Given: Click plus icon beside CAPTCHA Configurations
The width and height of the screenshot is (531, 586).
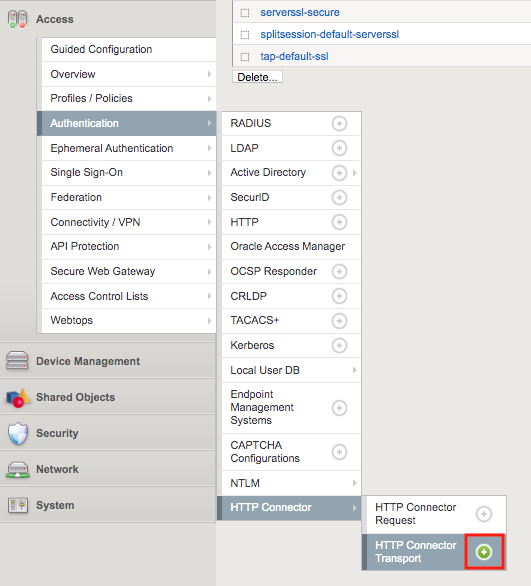Looking at the screenshot, I should point(339,452).
